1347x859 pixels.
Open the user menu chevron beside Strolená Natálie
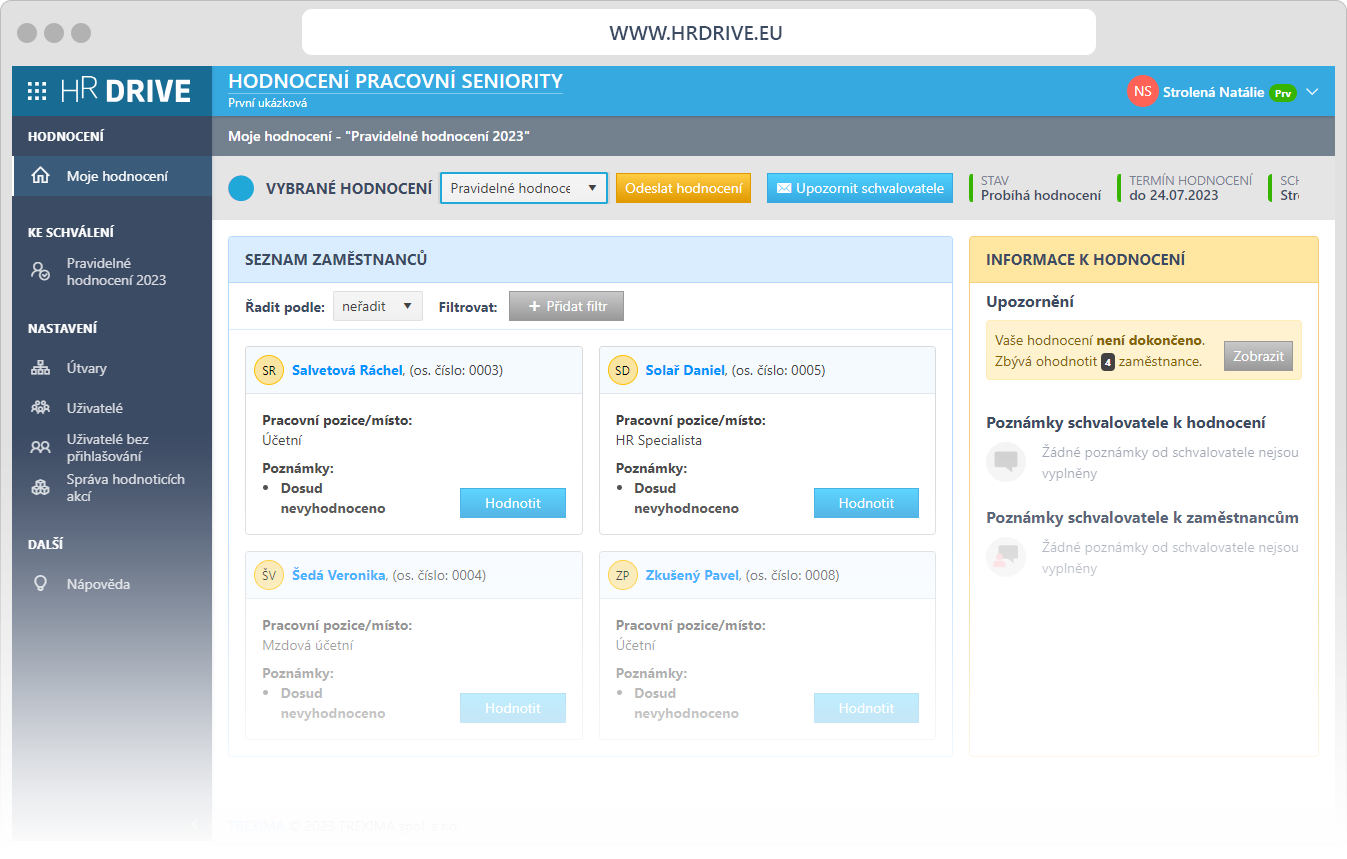click(1311, 90)
